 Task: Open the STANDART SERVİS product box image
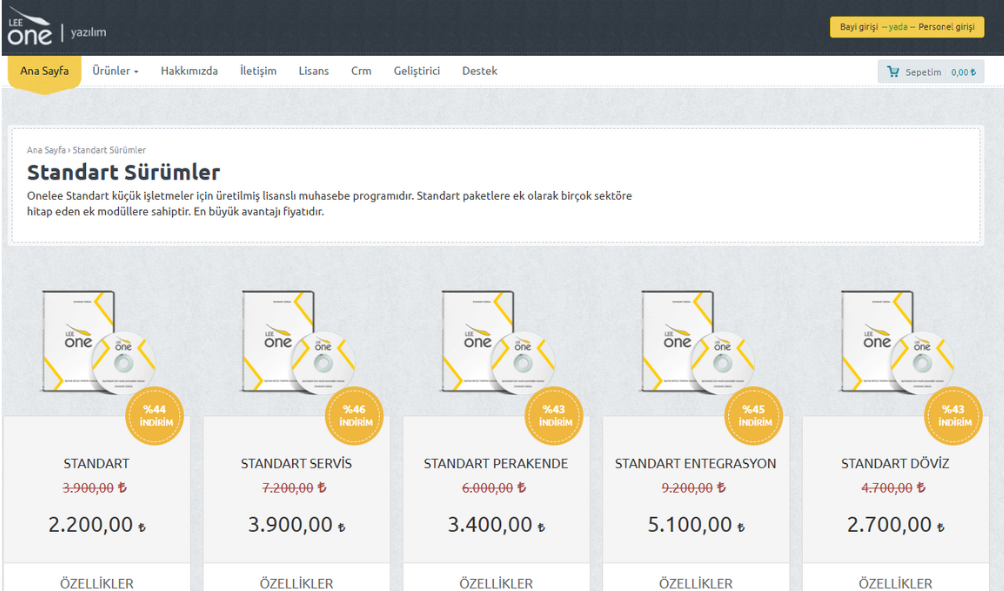tap(298, 341)
